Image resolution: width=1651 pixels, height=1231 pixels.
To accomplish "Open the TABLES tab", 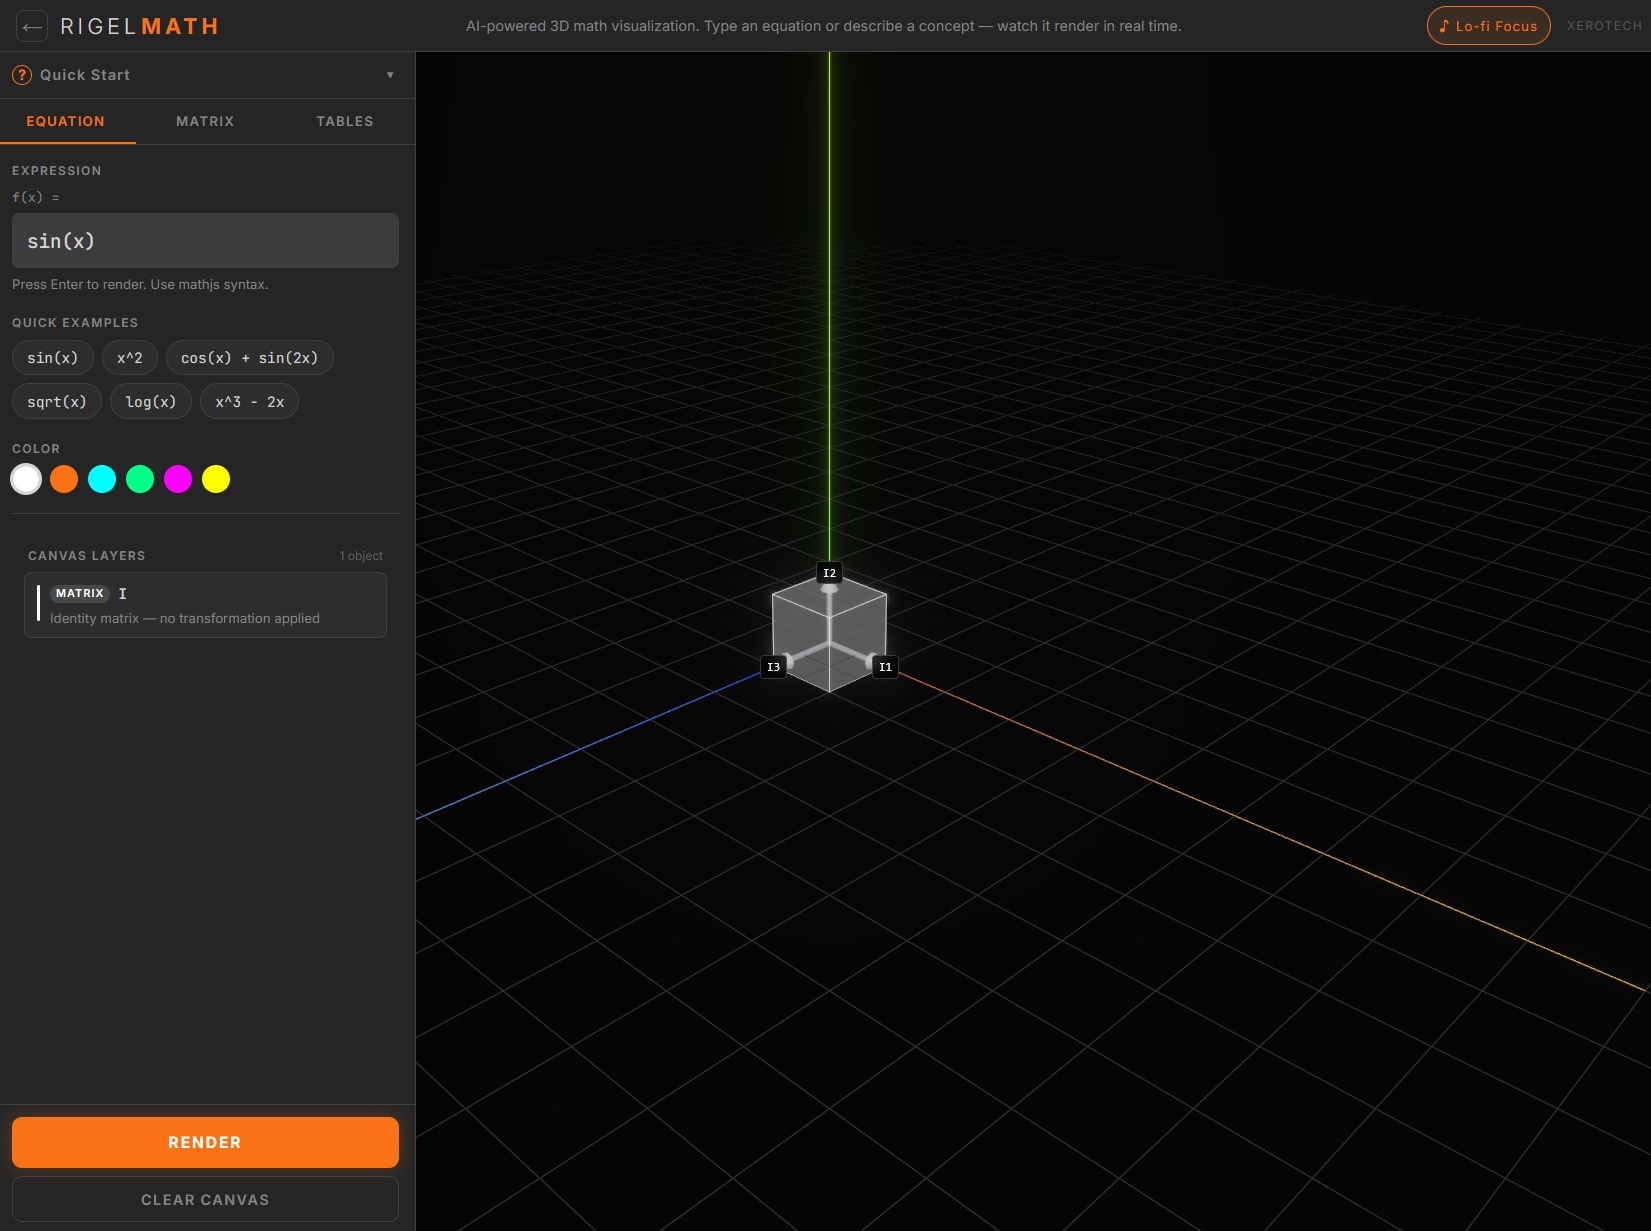I will click(x=344, y=121).
